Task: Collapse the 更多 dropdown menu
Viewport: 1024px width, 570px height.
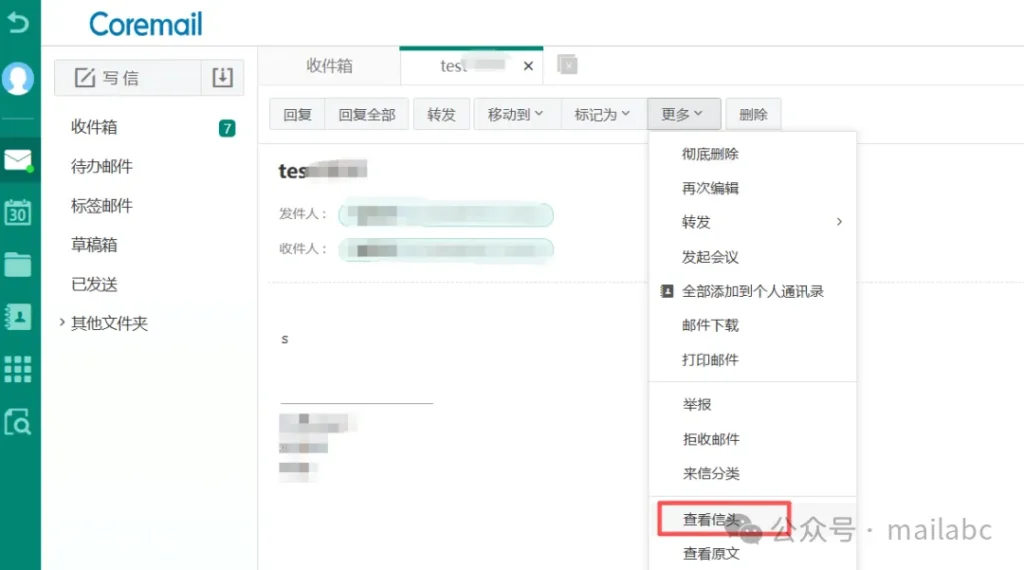Action: click(682, 114)
